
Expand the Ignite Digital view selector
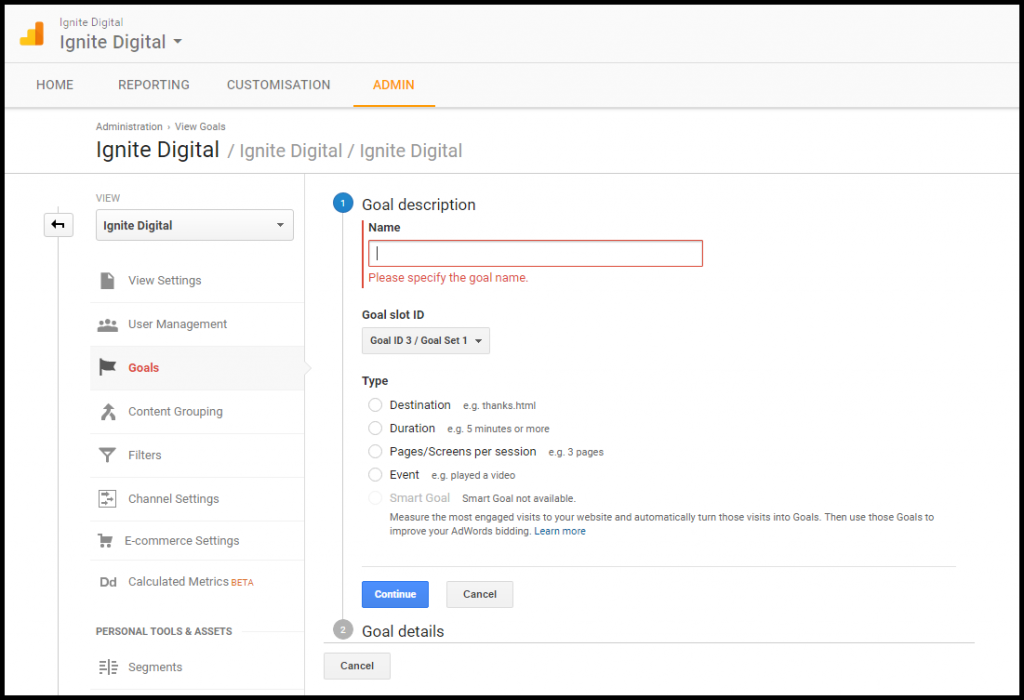click(194, 226)
